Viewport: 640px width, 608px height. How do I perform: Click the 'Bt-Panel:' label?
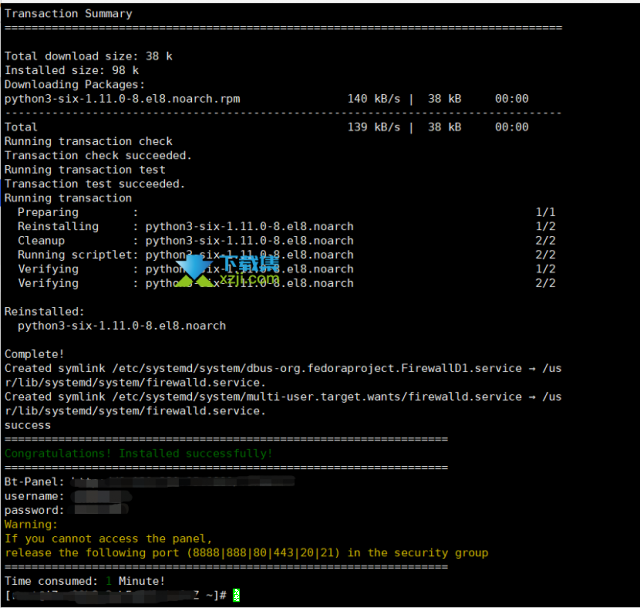pos(34,482)
